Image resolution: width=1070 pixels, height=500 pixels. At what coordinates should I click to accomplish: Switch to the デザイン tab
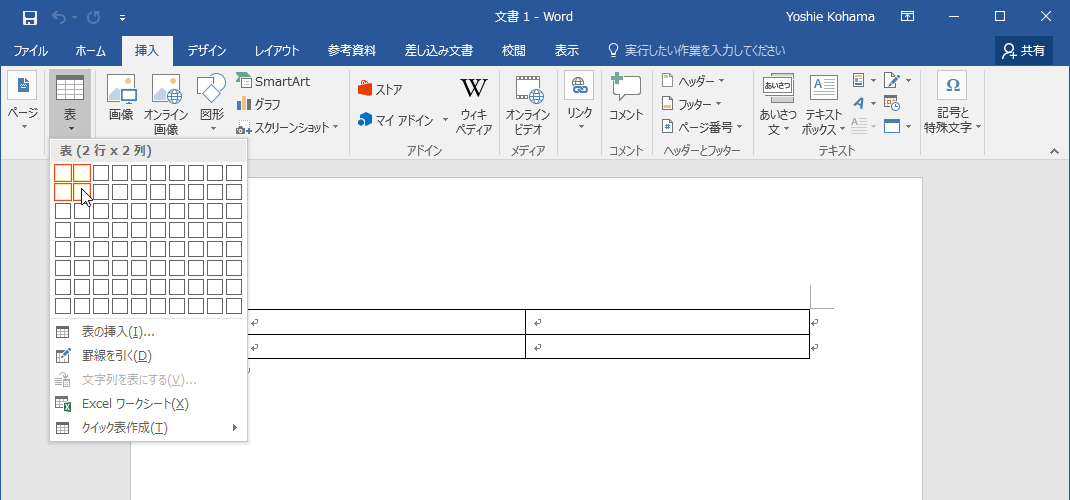click(x=207, y=50)
